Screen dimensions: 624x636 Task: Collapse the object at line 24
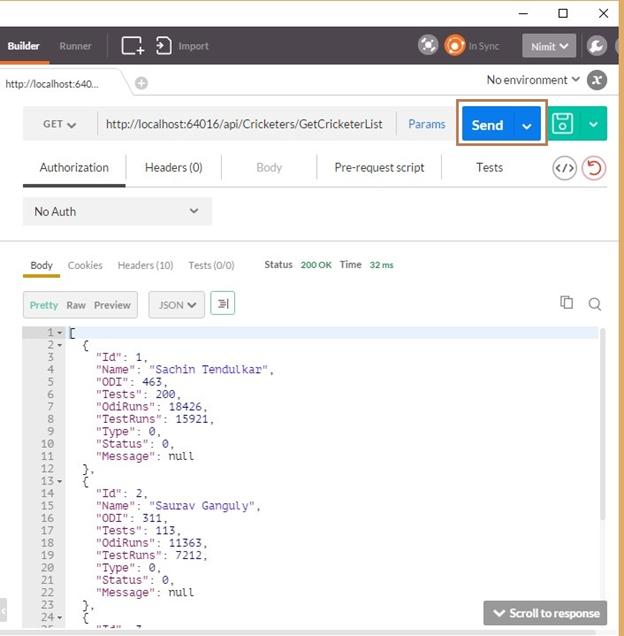pyautogui.click(x=60, y=618)
